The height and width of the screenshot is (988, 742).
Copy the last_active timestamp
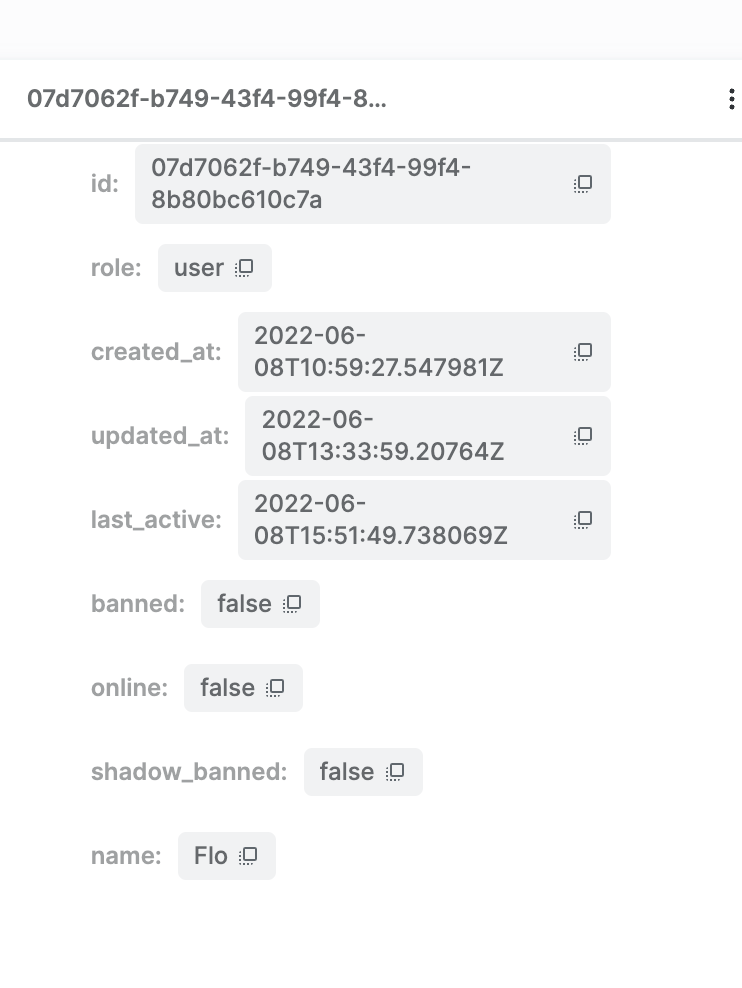[x=583, y=520]
